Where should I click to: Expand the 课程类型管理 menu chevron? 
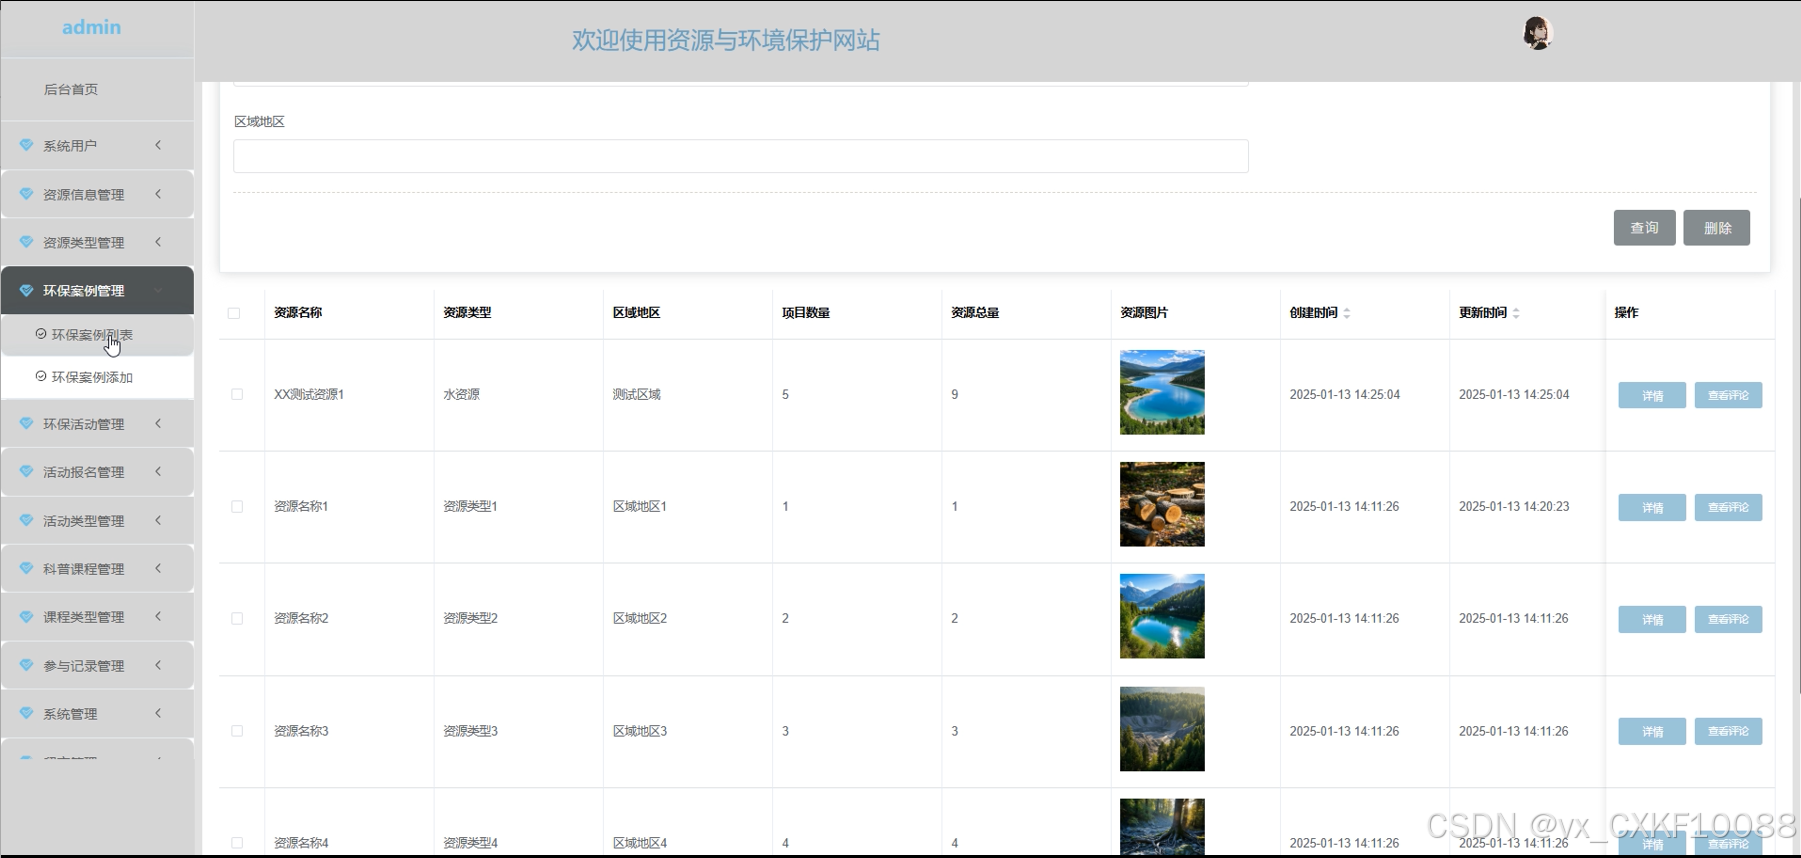pos(158,616)
